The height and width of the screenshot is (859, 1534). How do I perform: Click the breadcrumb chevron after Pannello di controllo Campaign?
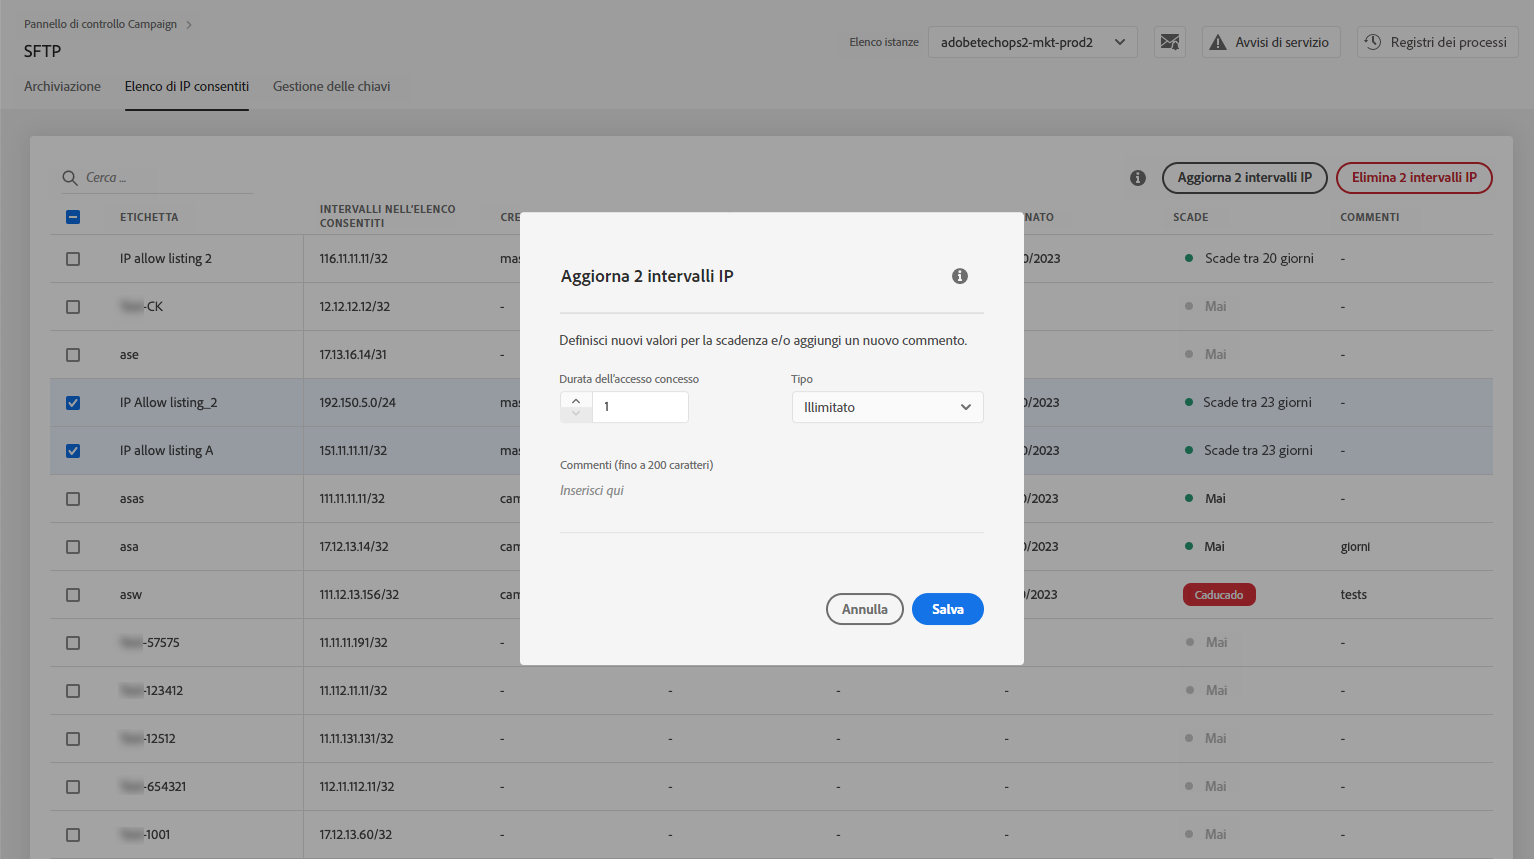coord(189,24)
